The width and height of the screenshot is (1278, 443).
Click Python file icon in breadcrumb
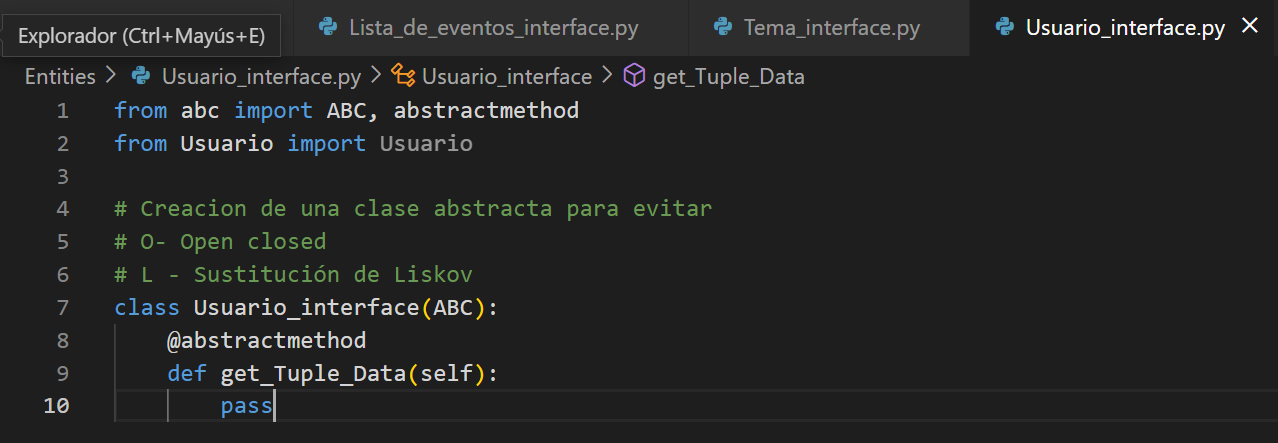[x=141, y=76]
